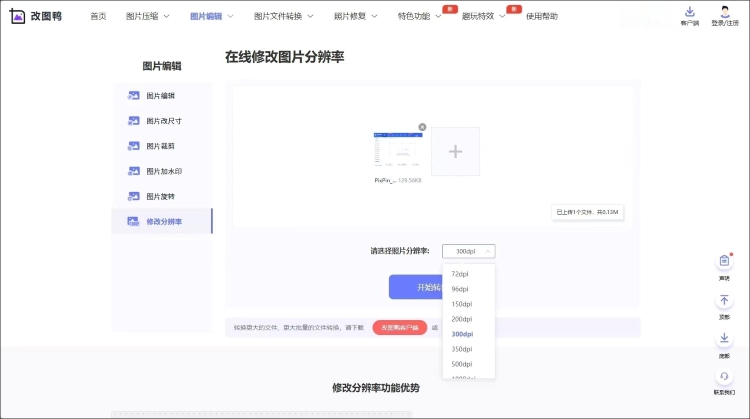Collapse the 300dpi resolution combo box
Image resolution: width=750 pixels, height=419 pixels.
click(x=469, y=251)
